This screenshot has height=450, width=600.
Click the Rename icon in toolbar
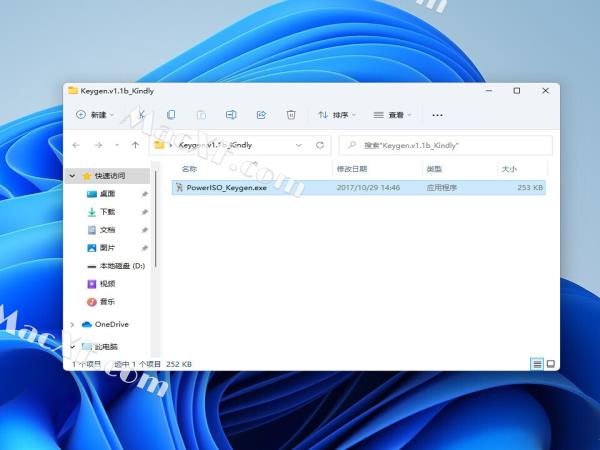pos(231,115)
